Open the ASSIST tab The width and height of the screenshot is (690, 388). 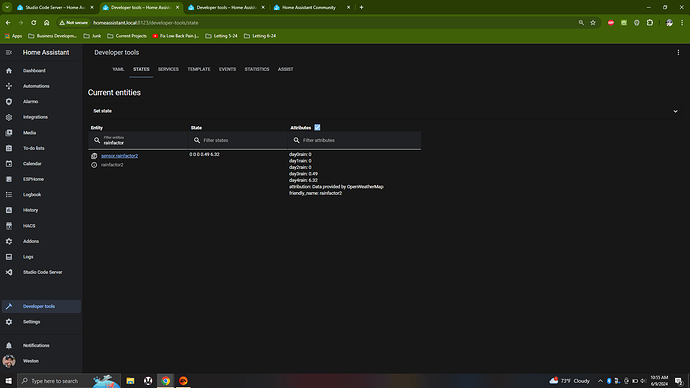tap(286, 70)
